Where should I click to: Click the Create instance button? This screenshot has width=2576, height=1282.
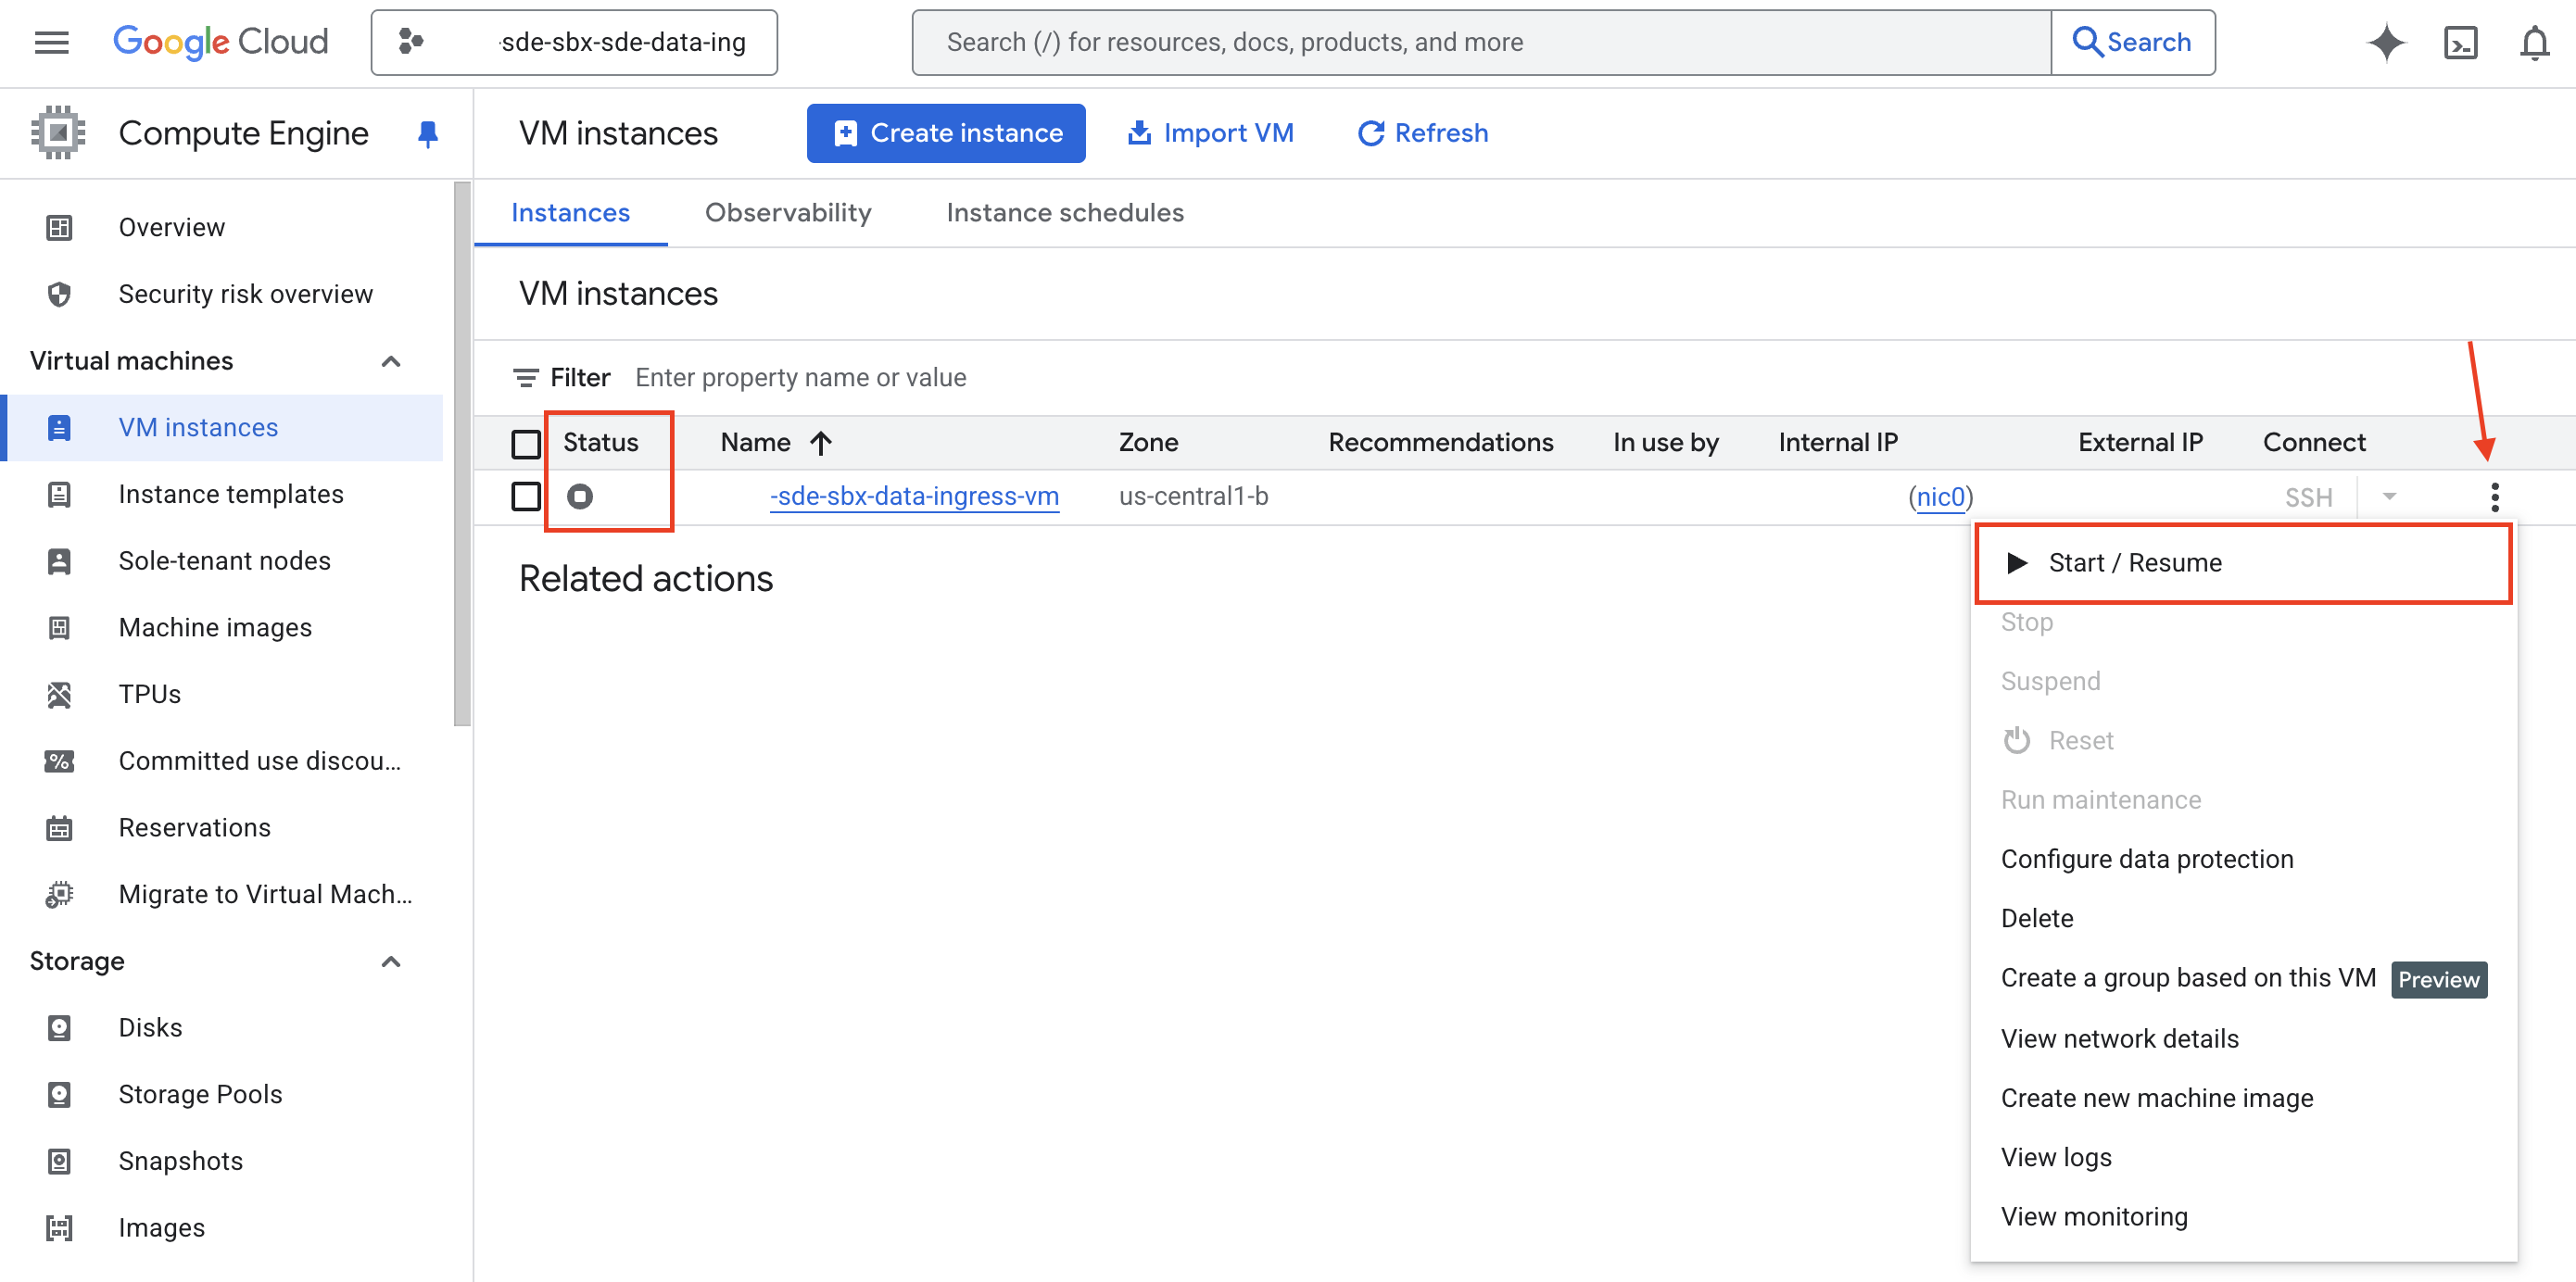[946, 133]
